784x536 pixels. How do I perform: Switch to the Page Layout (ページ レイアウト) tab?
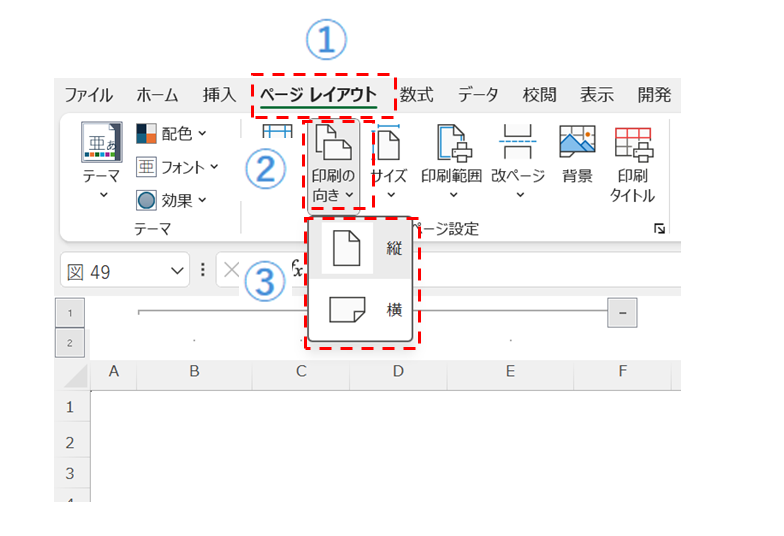click(x=318, y=95)
